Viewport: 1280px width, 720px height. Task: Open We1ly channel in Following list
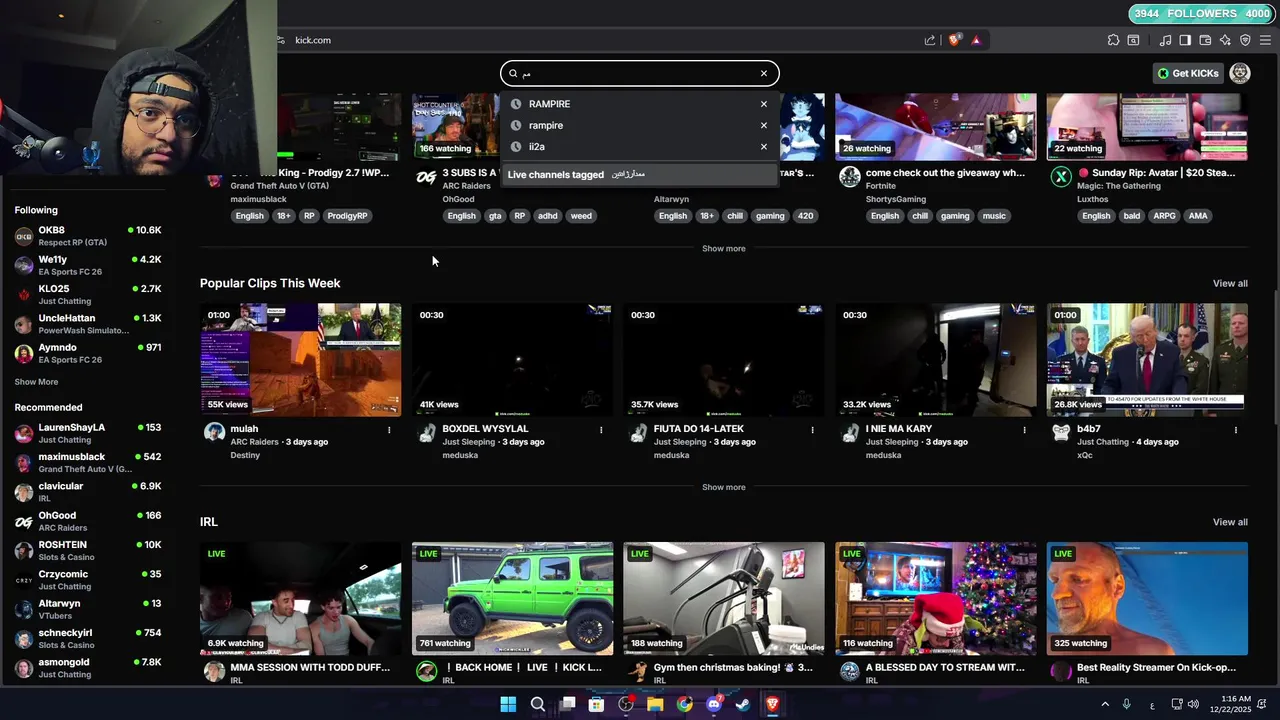(88, 265)
